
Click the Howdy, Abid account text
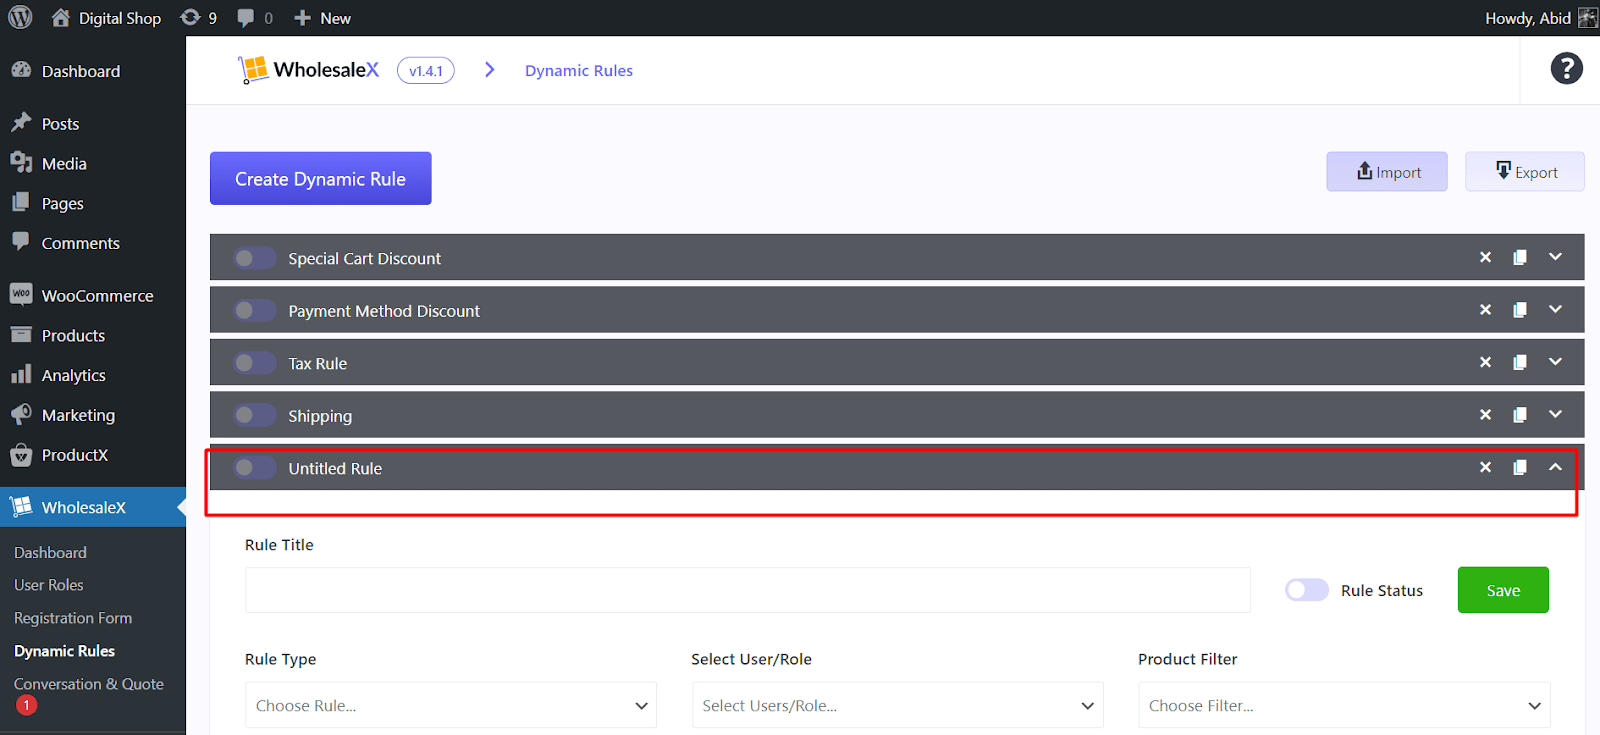(x=1528, y=18)
